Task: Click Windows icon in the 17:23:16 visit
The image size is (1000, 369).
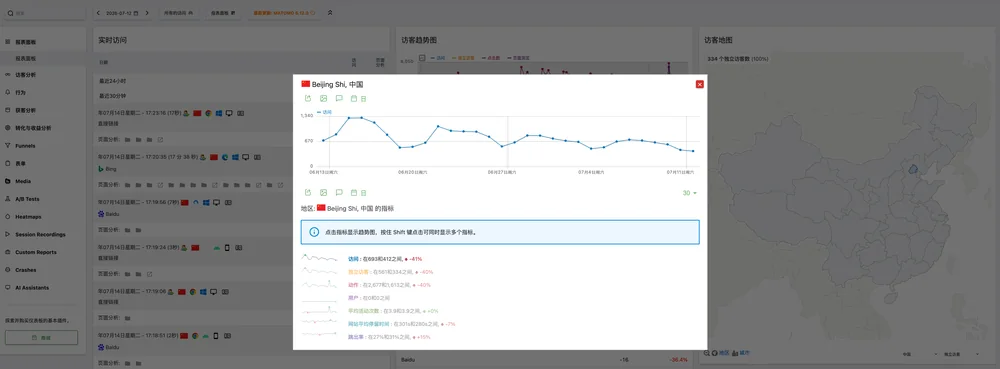Action: pyautogui.click(x=219, y=113)
